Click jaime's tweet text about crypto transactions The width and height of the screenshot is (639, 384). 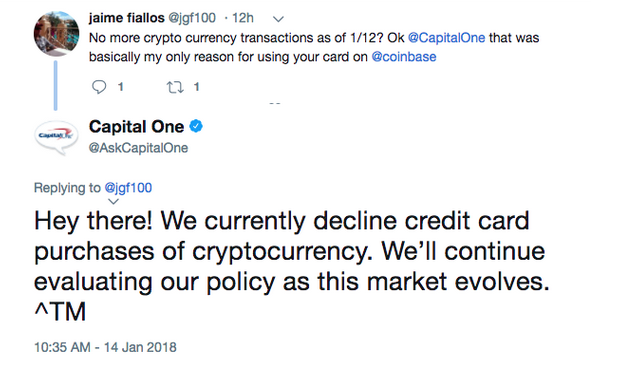(314, 47)
